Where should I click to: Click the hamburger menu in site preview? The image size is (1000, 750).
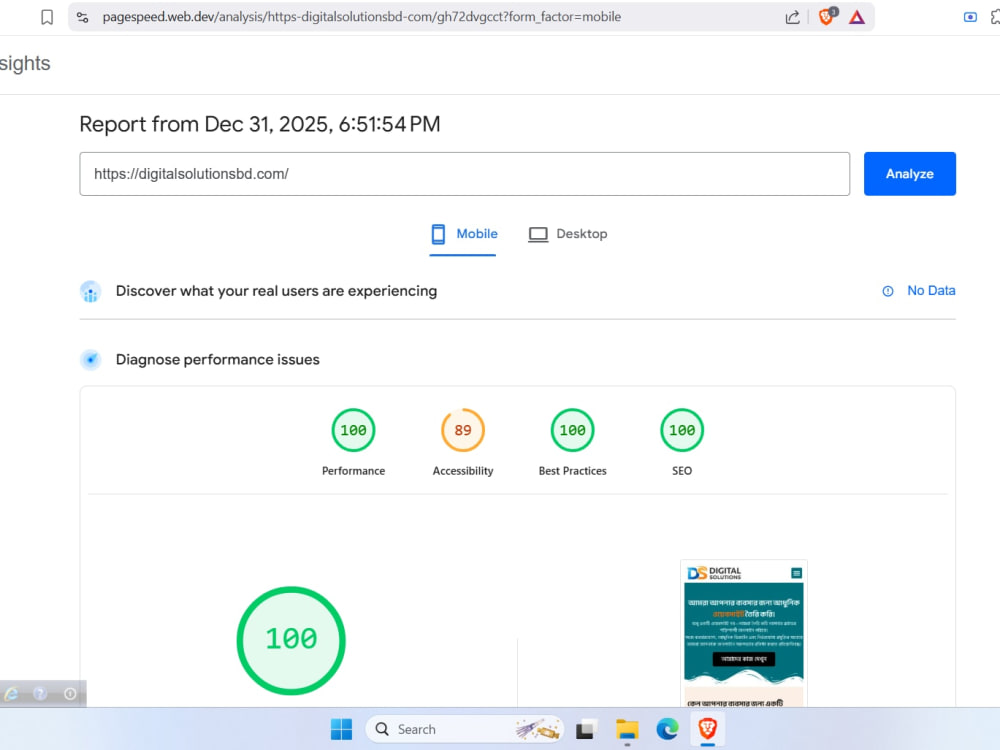coord(796,573)
